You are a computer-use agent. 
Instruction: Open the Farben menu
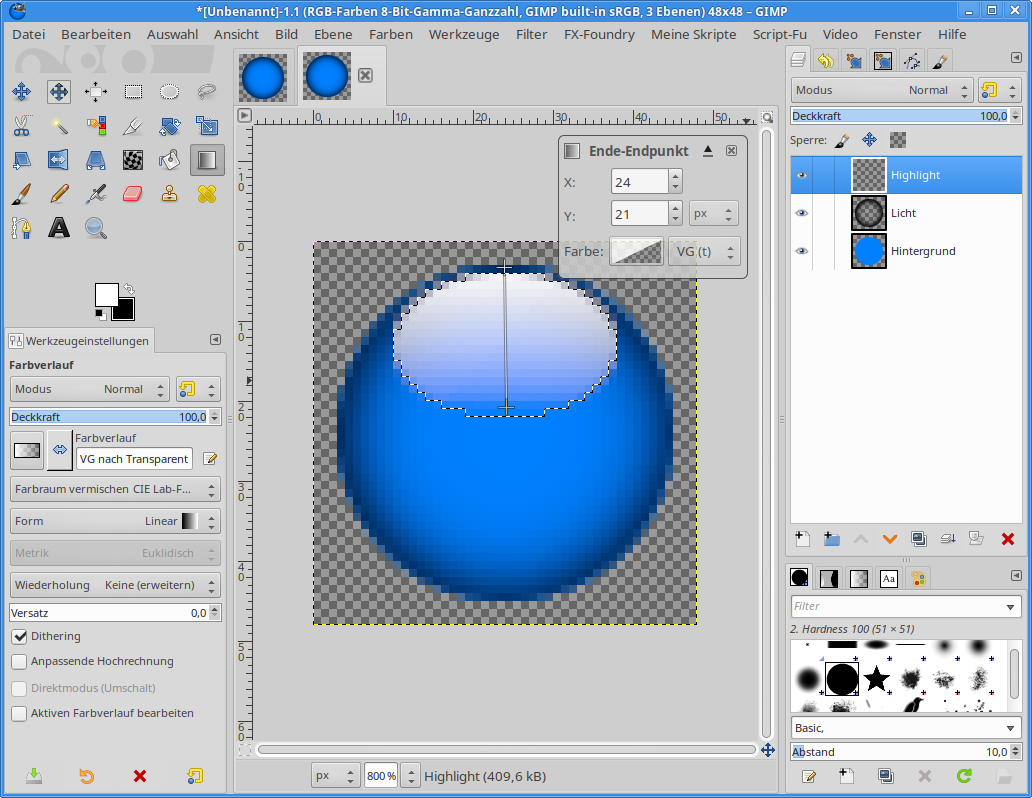tap(390, 34)
